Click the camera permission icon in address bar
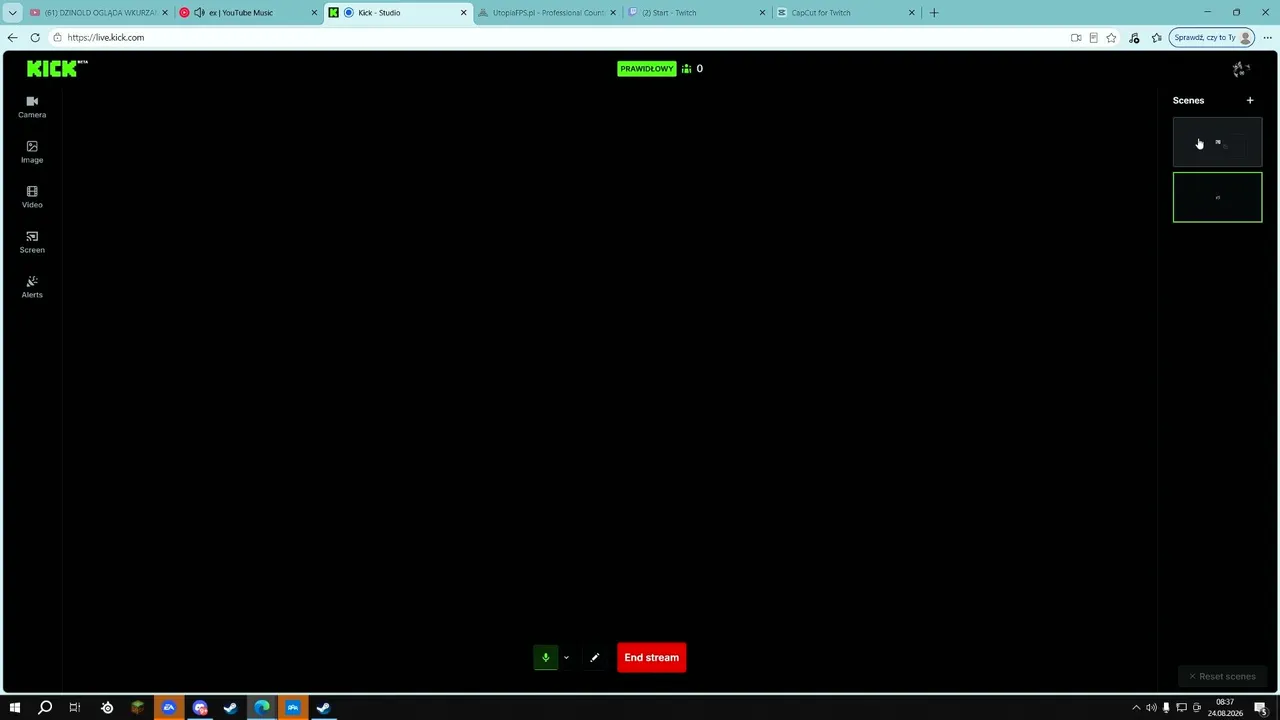The width and height of the screenshot is (1280, 720). tap(1076, 38)
